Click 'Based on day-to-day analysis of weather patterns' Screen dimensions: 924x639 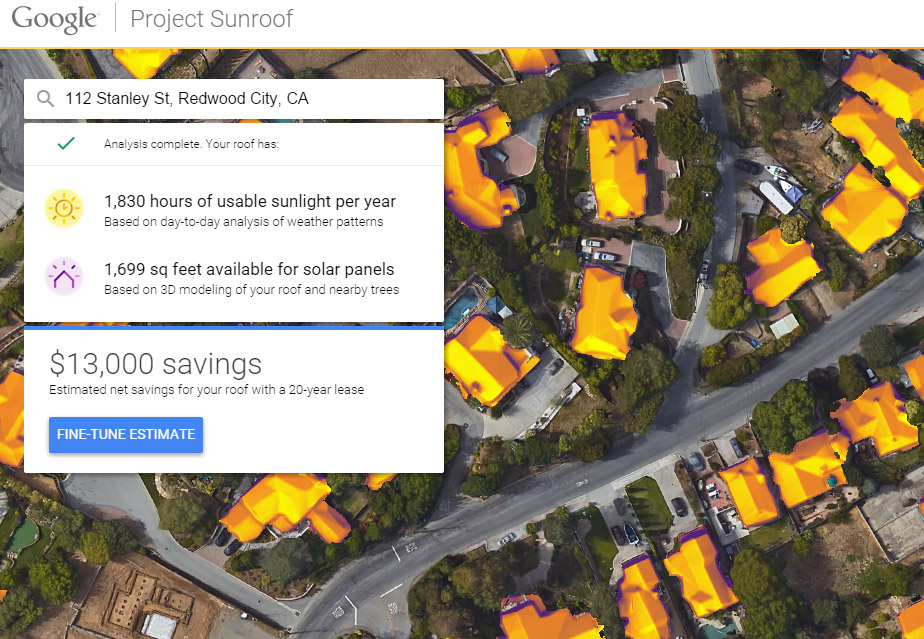pos(243,222)
